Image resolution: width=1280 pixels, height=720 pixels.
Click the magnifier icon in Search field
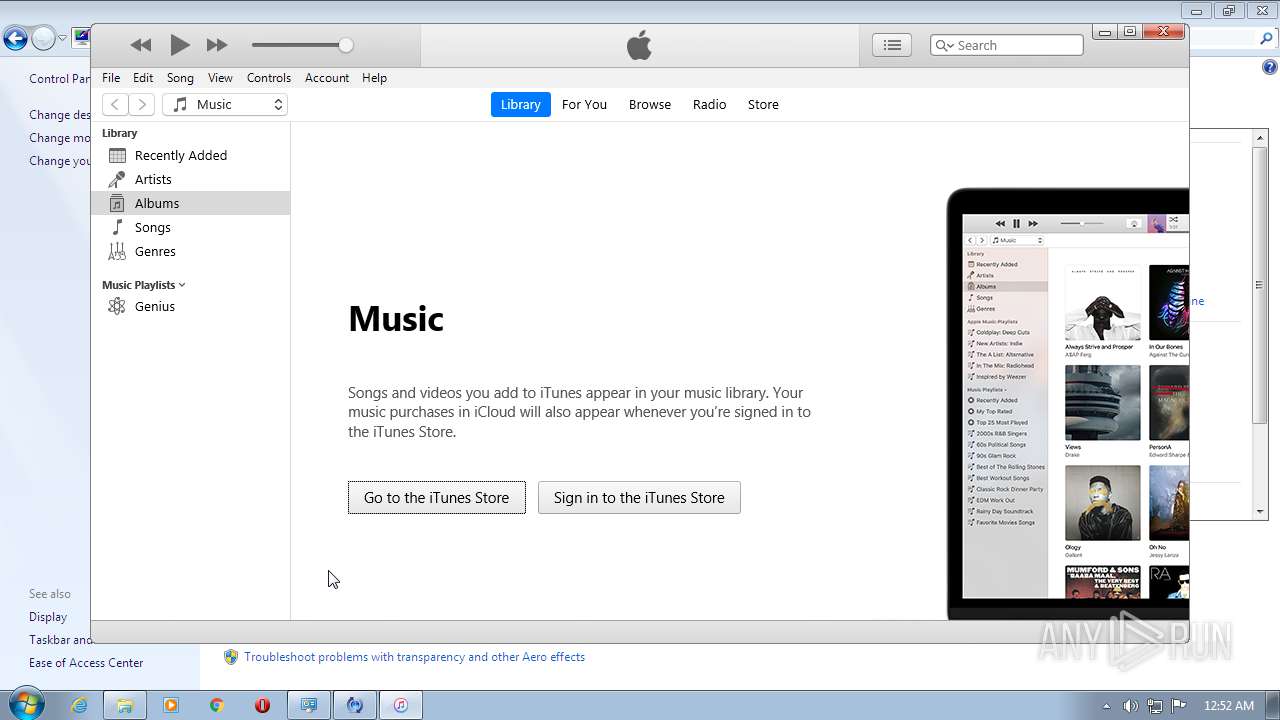coord(943,45)
